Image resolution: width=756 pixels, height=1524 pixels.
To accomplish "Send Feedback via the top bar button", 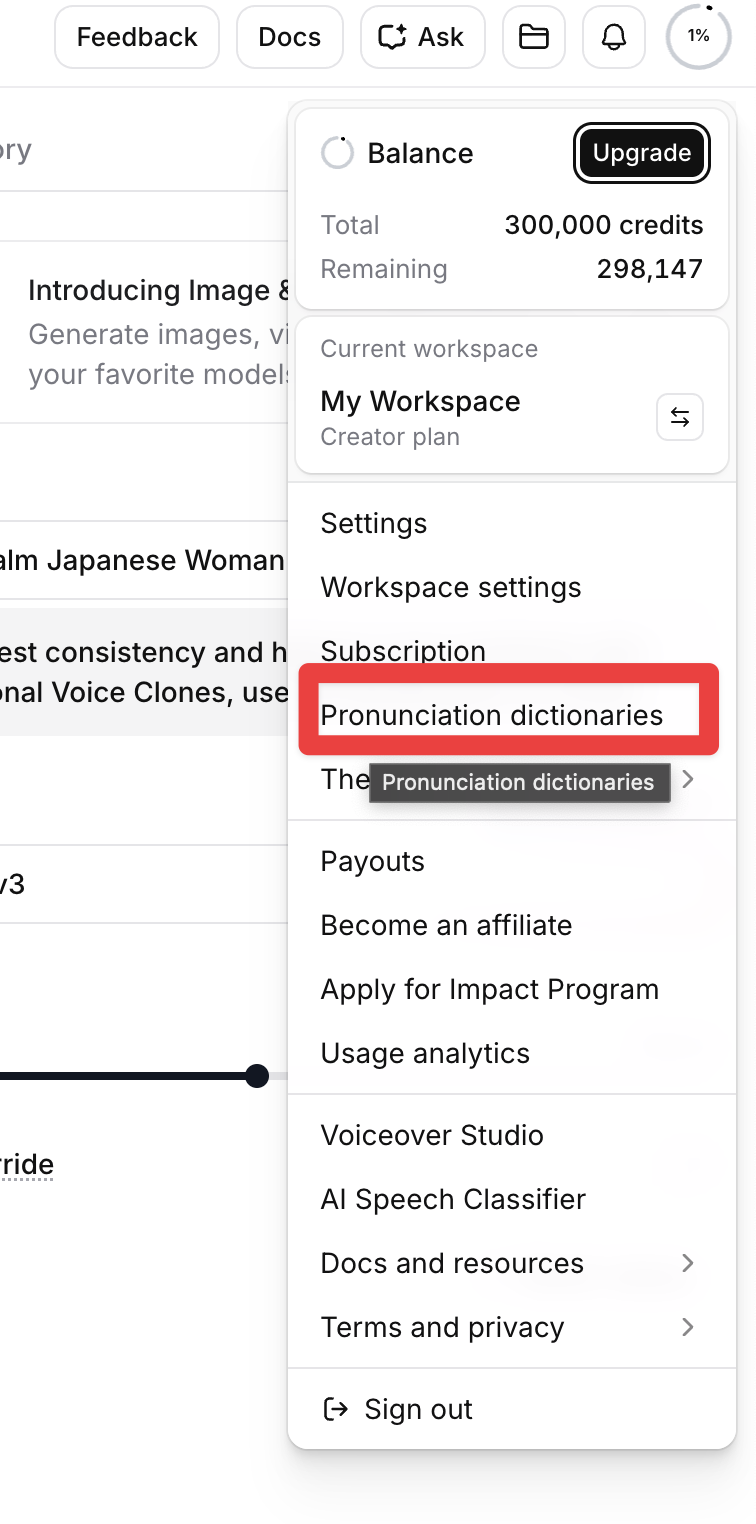I will coord(137,38).
